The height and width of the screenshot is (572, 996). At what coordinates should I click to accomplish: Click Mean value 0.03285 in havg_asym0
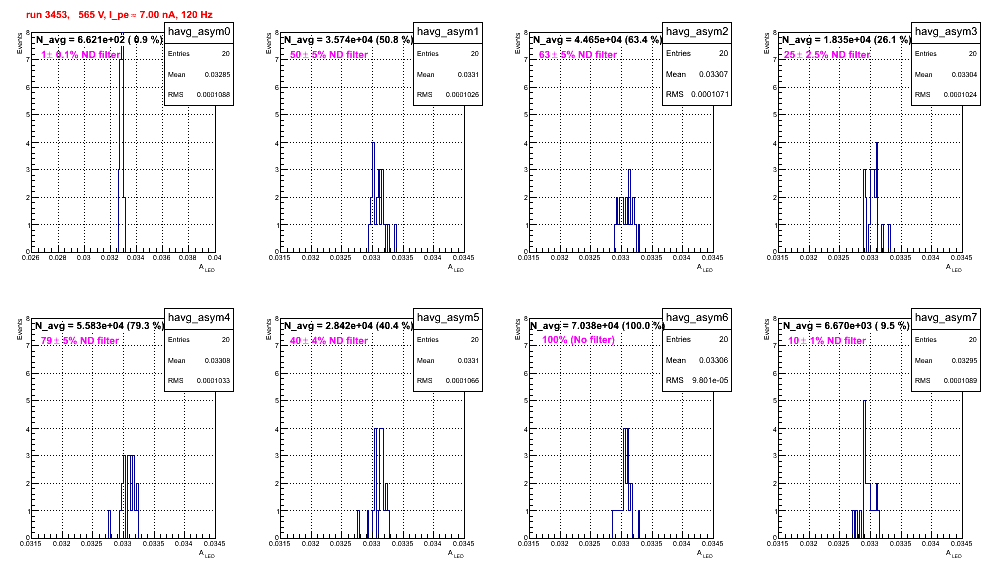tap(217, 75)
